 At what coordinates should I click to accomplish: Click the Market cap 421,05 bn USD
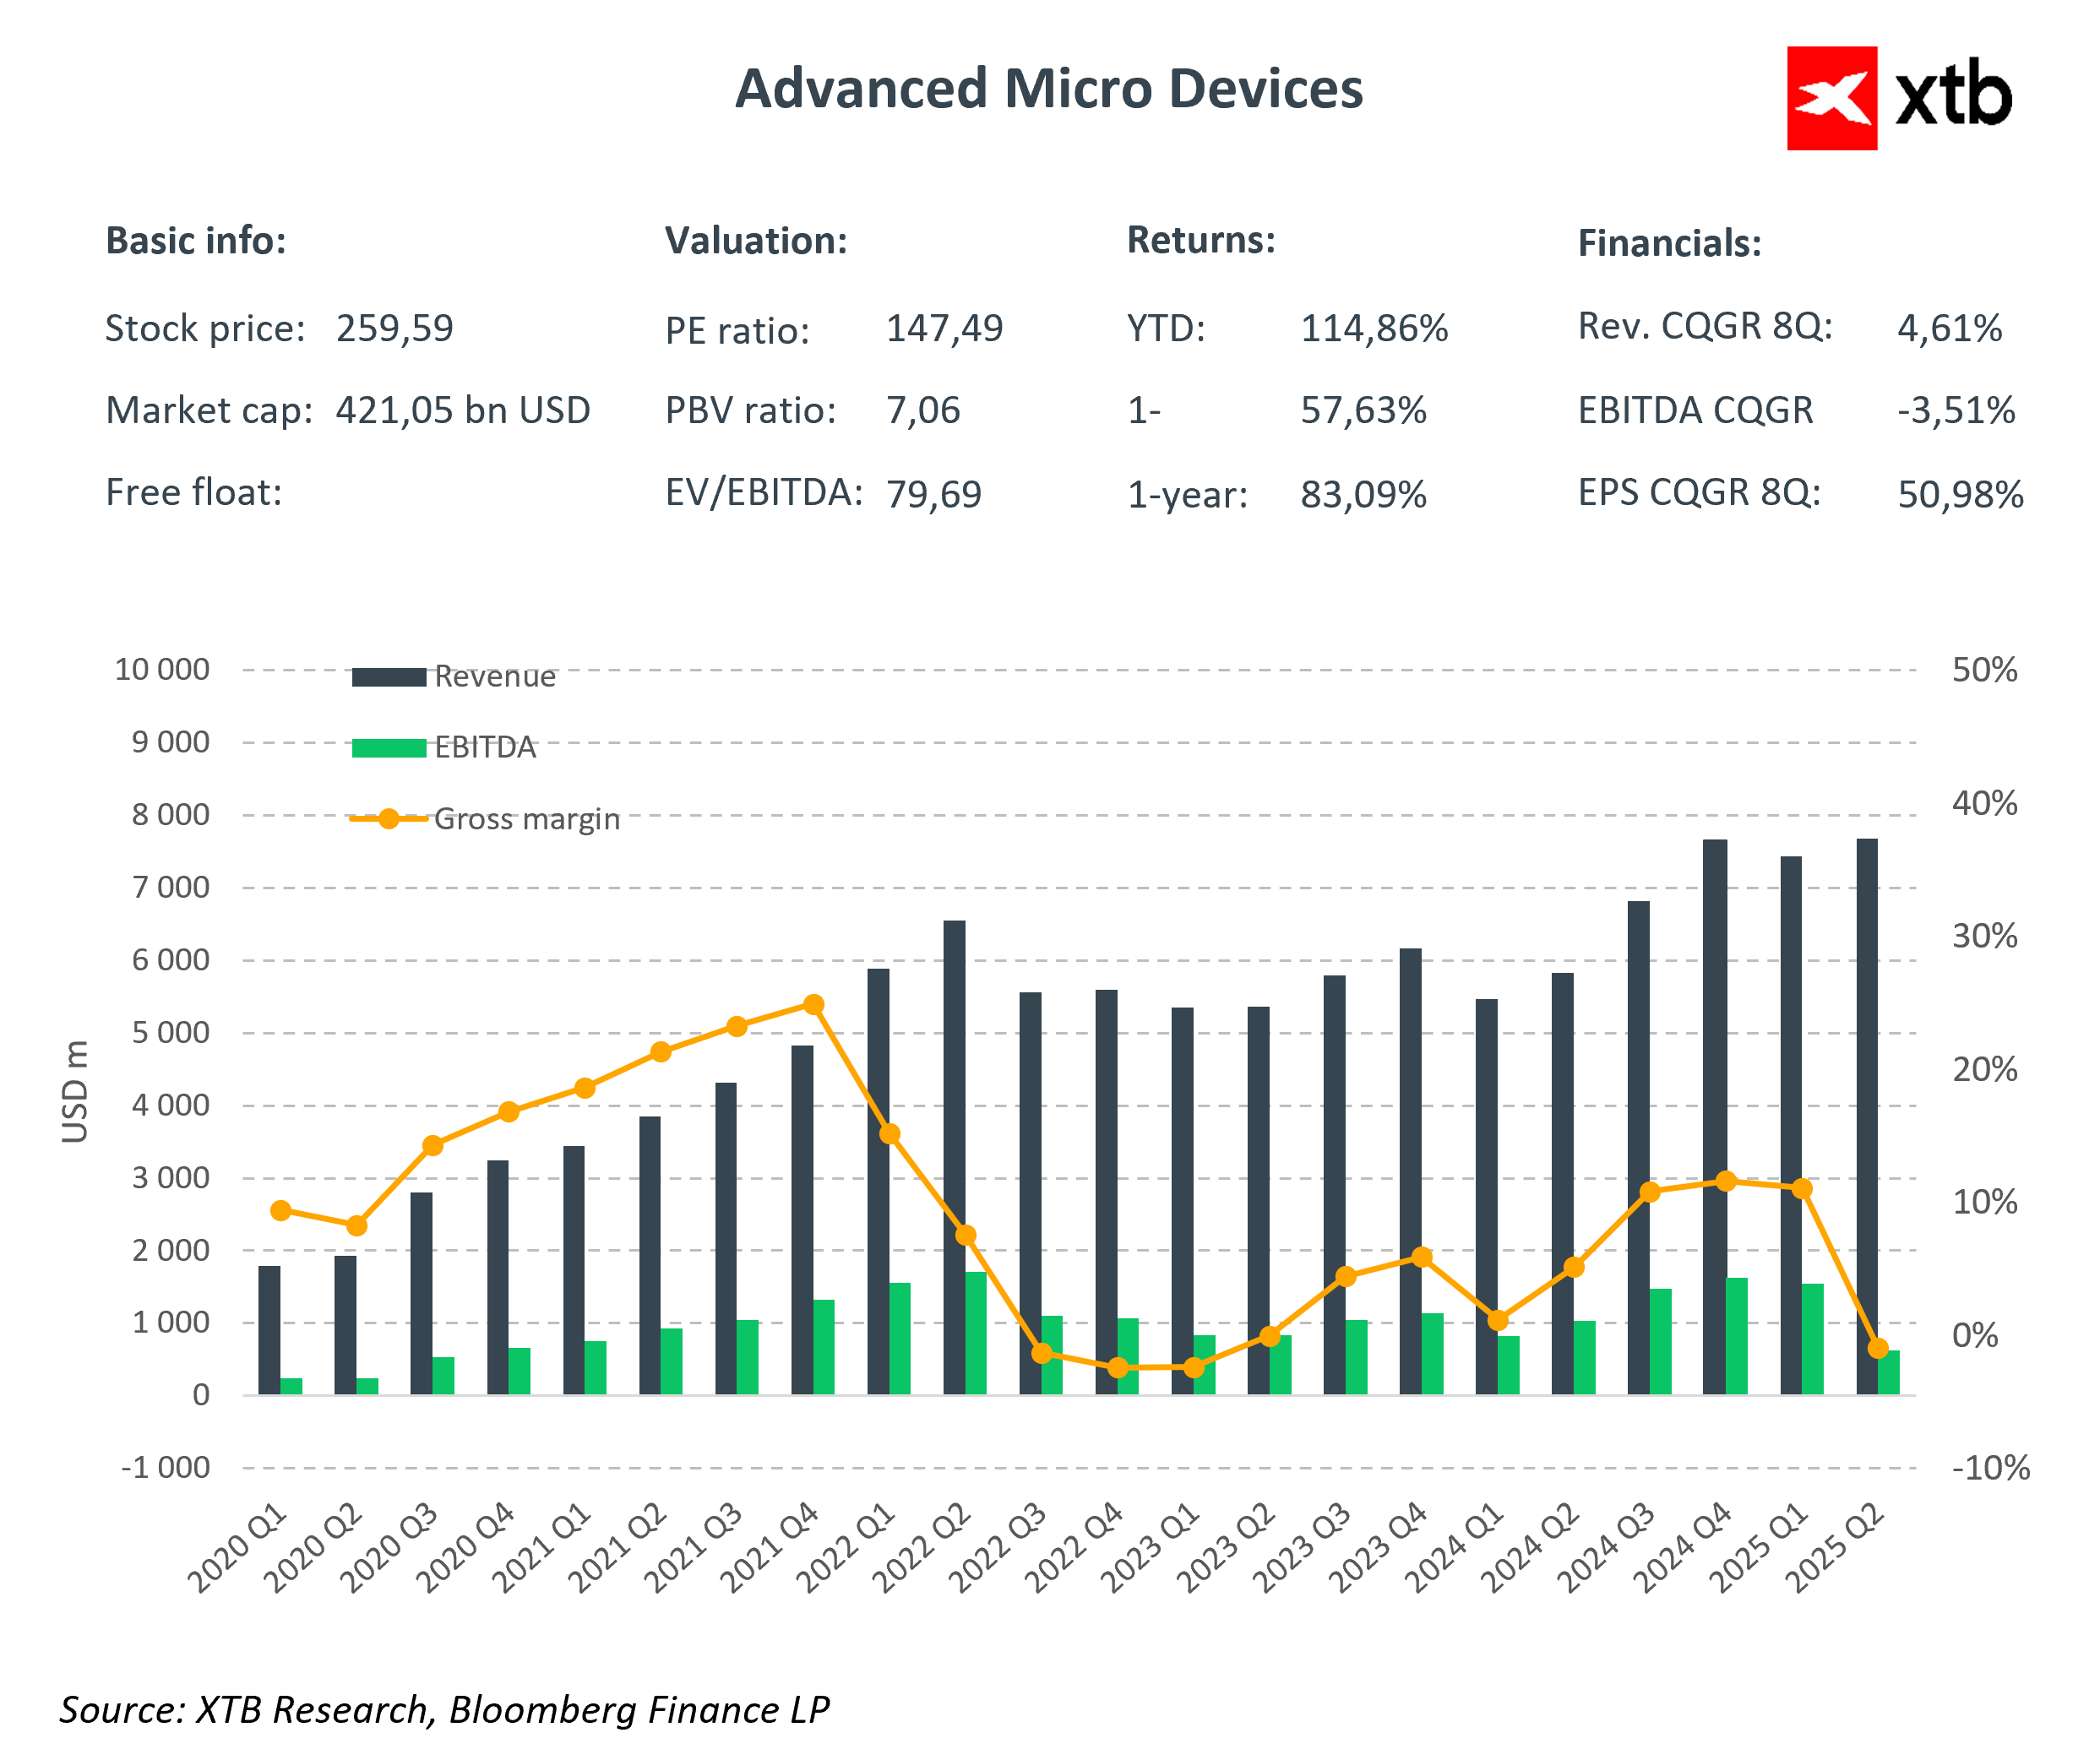click(462, 410)
